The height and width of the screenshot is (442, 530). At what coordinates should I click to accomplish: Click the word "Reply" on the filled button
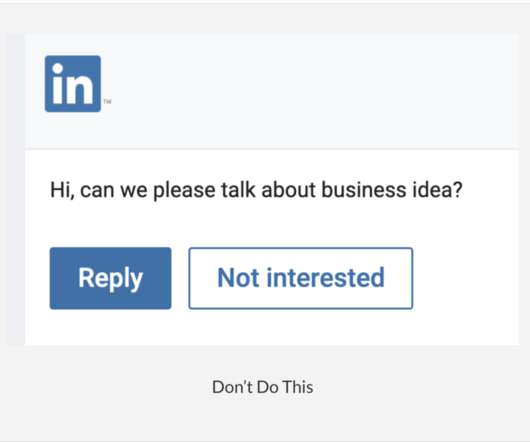click(111, 279)
